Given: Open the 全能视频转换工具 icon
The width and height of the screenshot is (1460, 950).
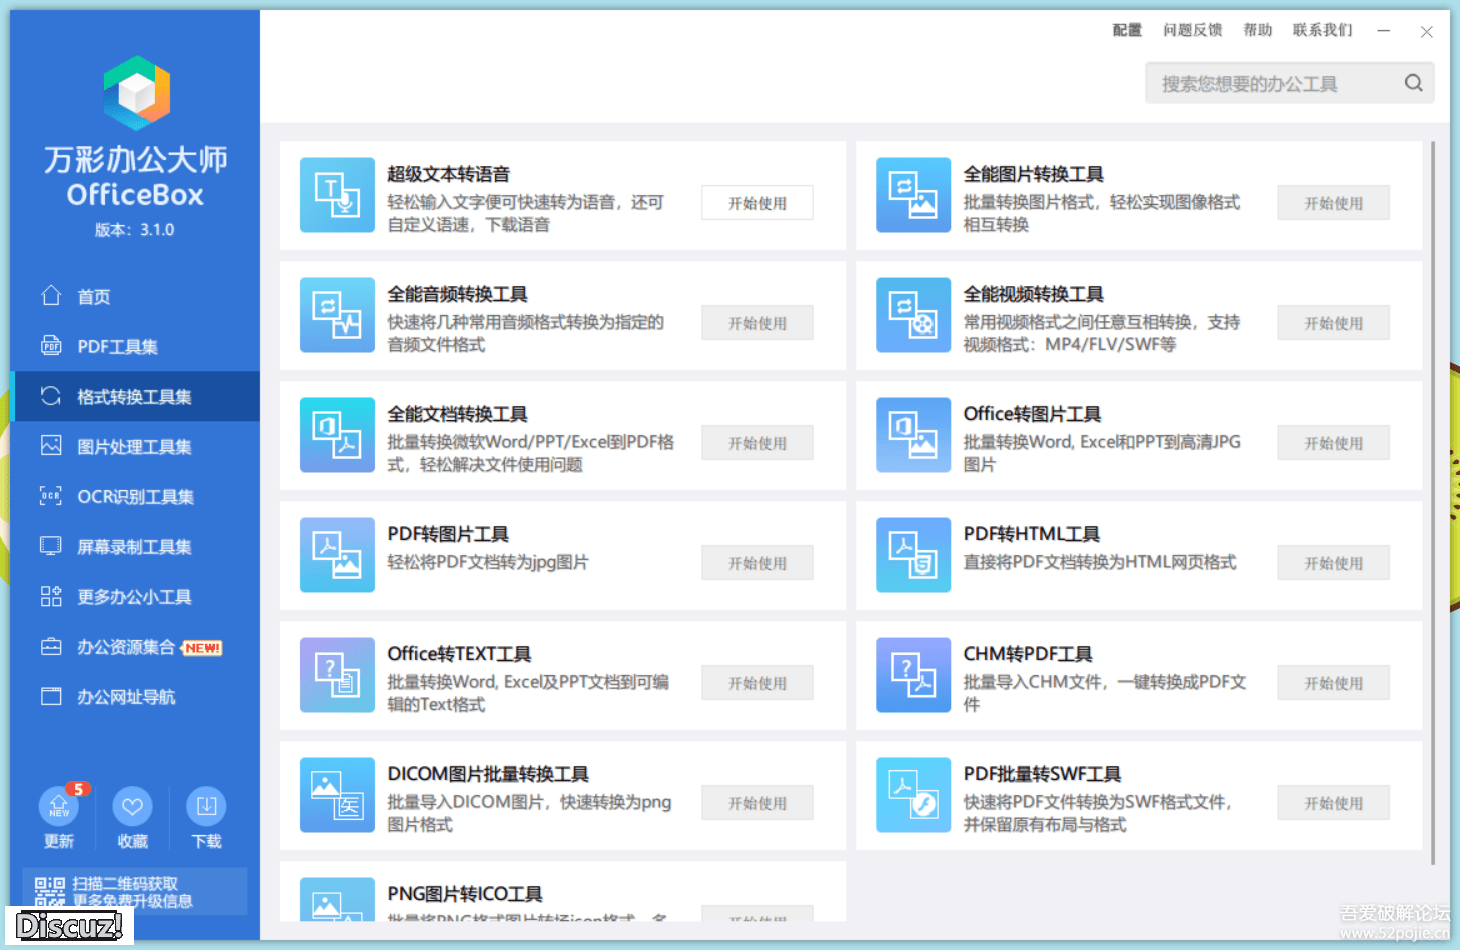Looking at the screenshot, I should [913, 315].
